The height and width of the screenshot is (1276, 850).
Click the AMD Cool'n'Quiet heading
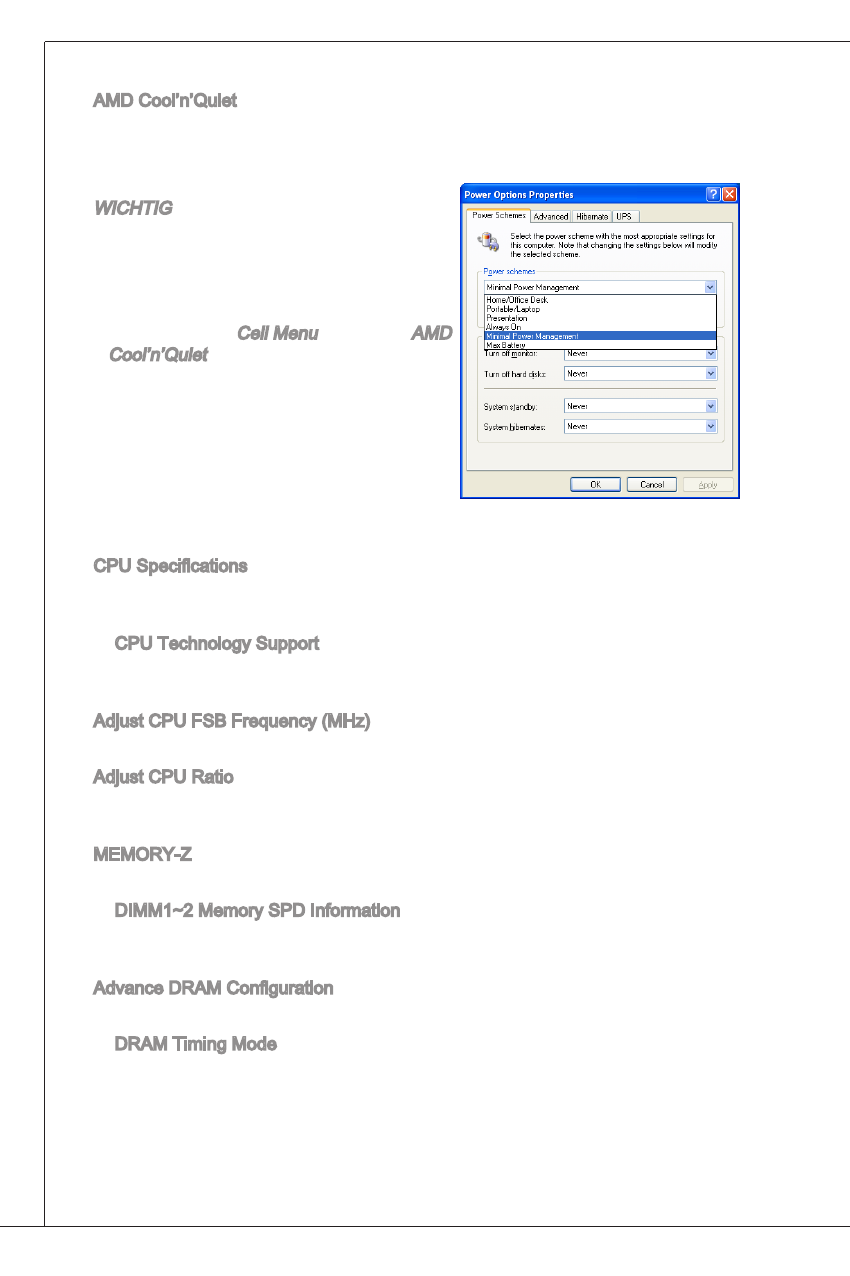click(165, 101)
